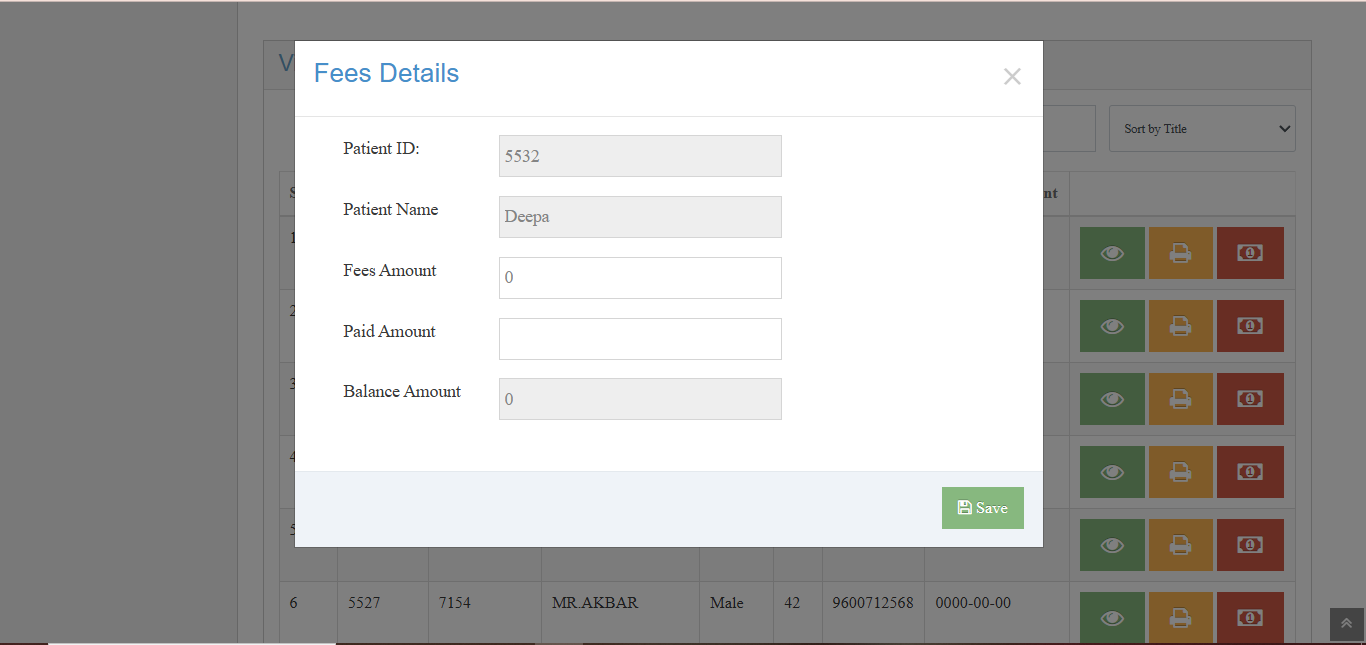Click the scroll-to-top double chevron button
The width and height of the screenshot is (1366, 645).
pos(1346,624)
